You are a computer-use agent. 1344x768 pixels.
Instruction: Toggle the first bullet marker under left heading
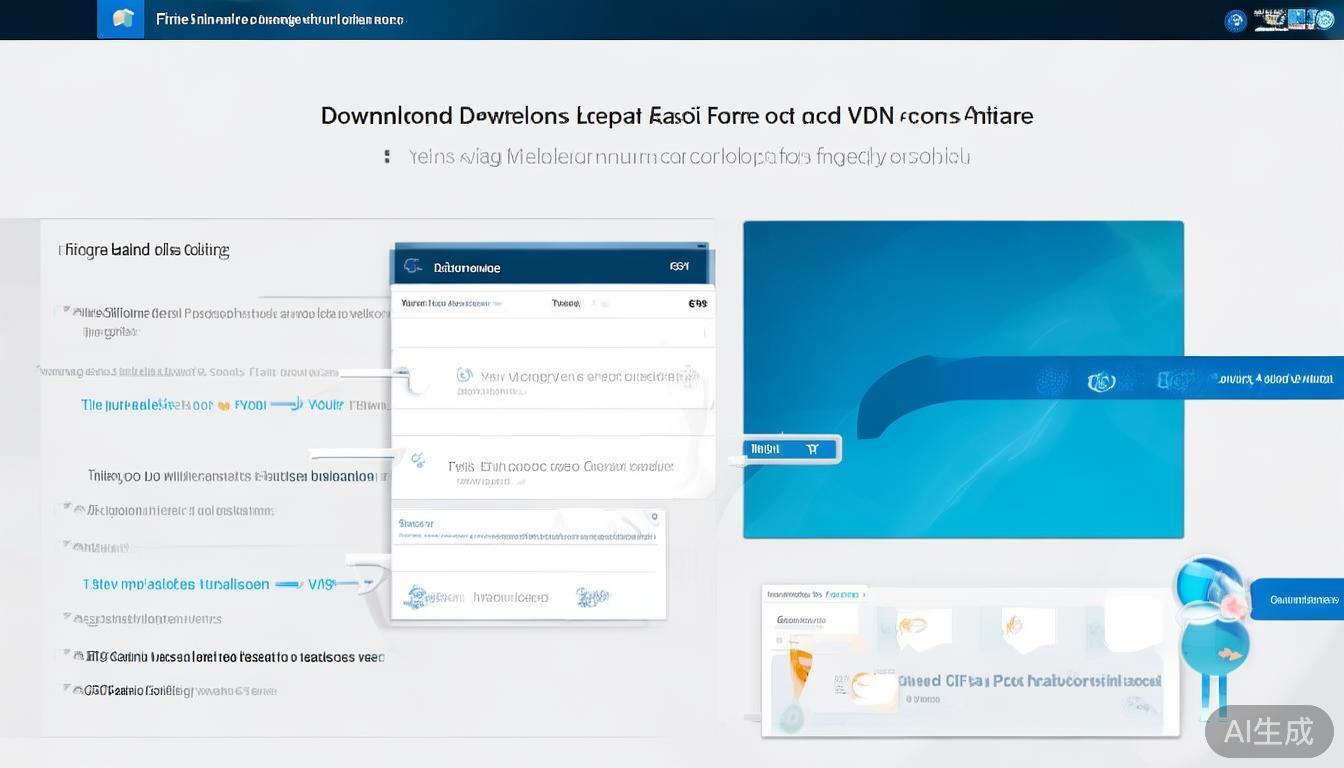(66, 312)
